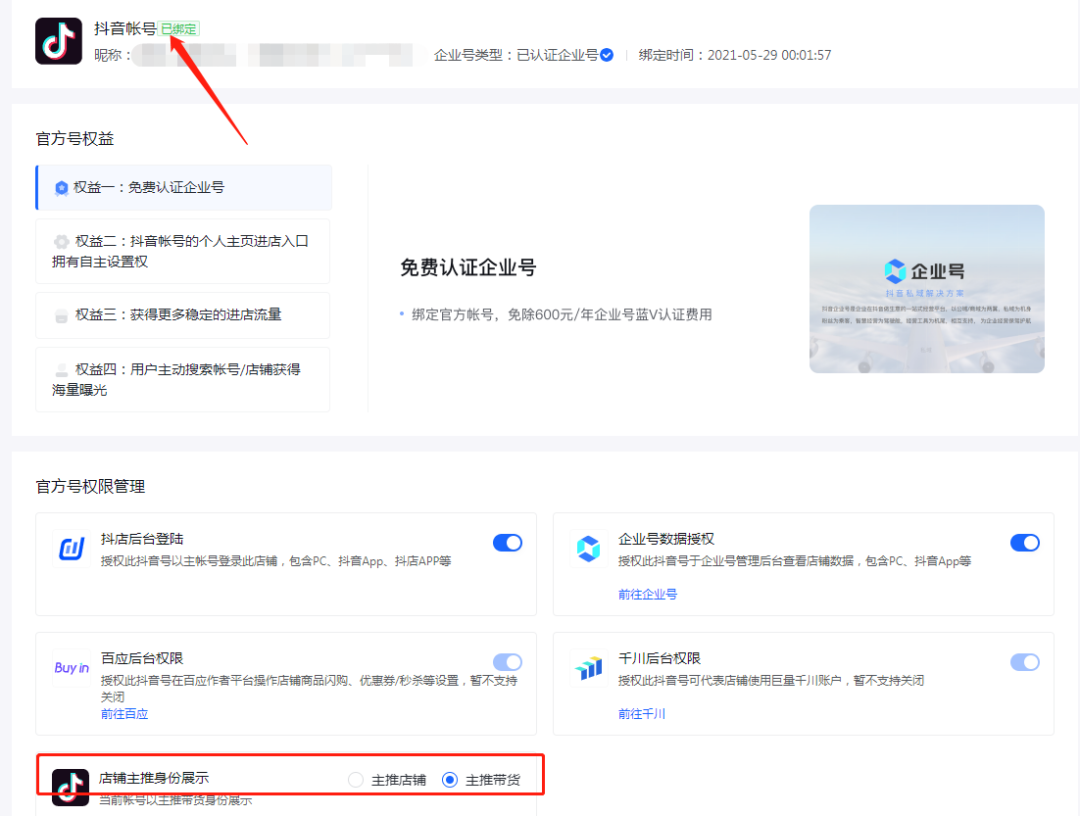1080x816 pixels.
Task: Click the 千川后台权限 title text
Action: click(659, 658)
